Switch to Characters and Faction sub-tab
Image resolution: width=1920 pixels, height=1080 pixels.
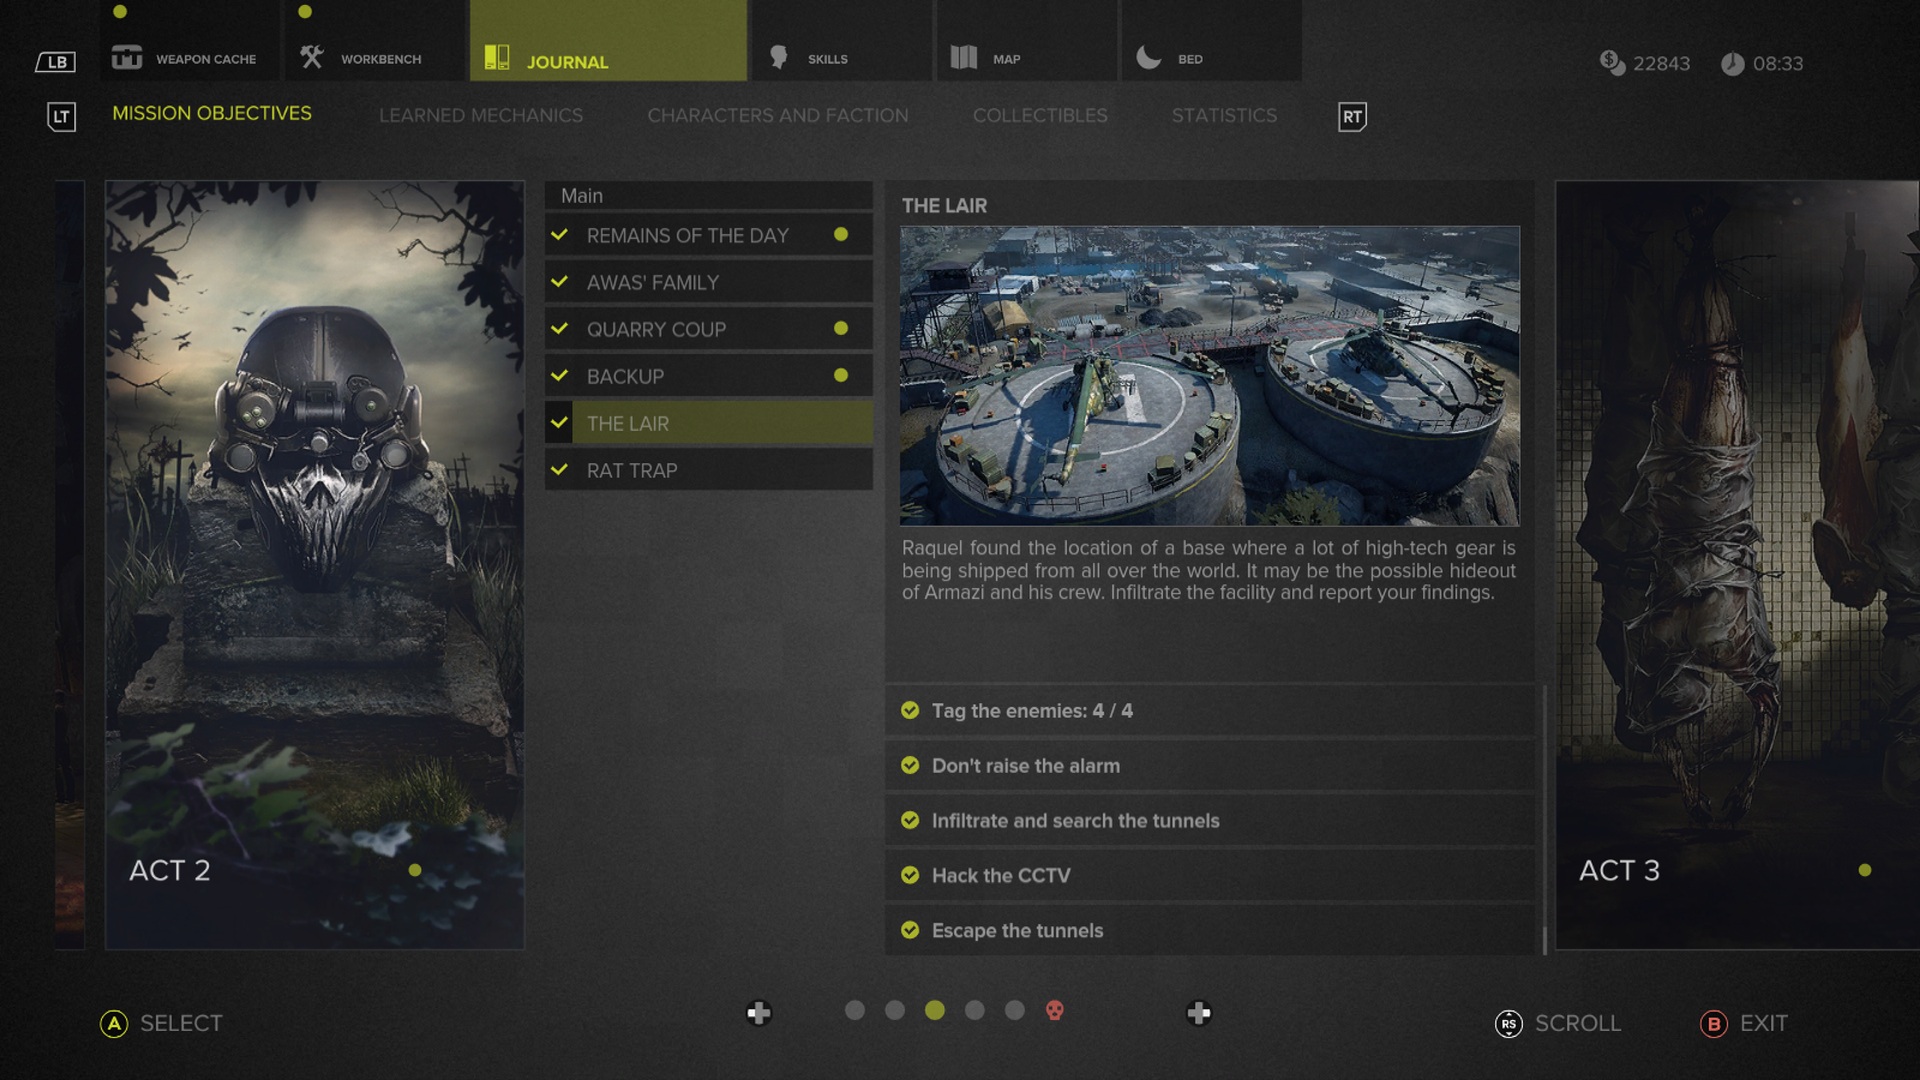click(778, 116)
